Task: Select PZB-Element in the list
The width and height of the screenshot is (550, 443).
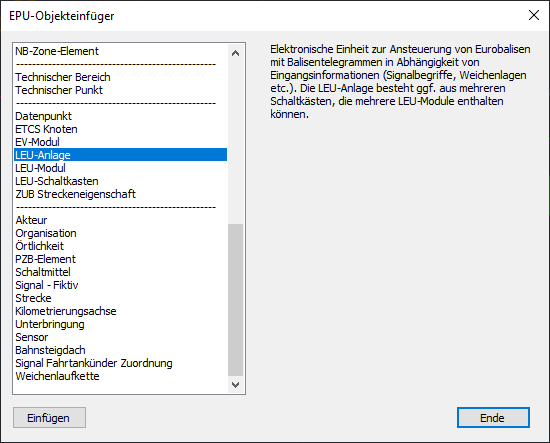Action: [x=121, y=259]
